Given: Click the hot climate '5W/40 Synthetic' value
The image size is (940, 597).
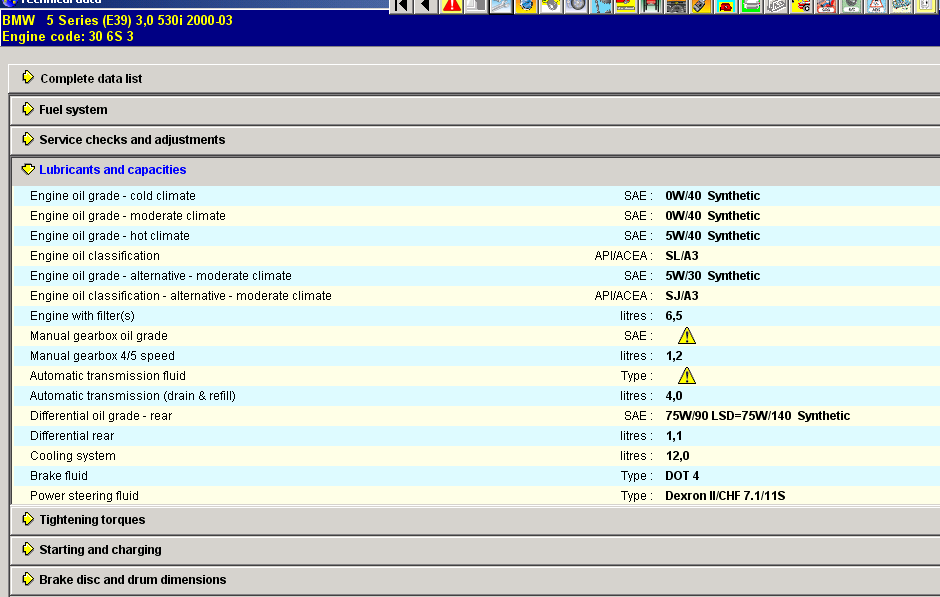Looking at the screenshot, I should tap(713, 236).
